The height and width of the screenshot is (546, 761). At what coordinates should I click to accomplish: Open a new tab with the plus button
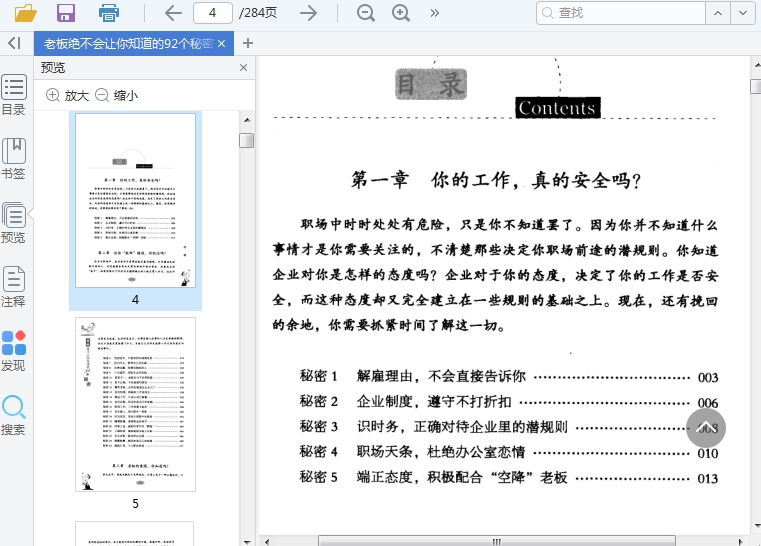pos(248,43)
